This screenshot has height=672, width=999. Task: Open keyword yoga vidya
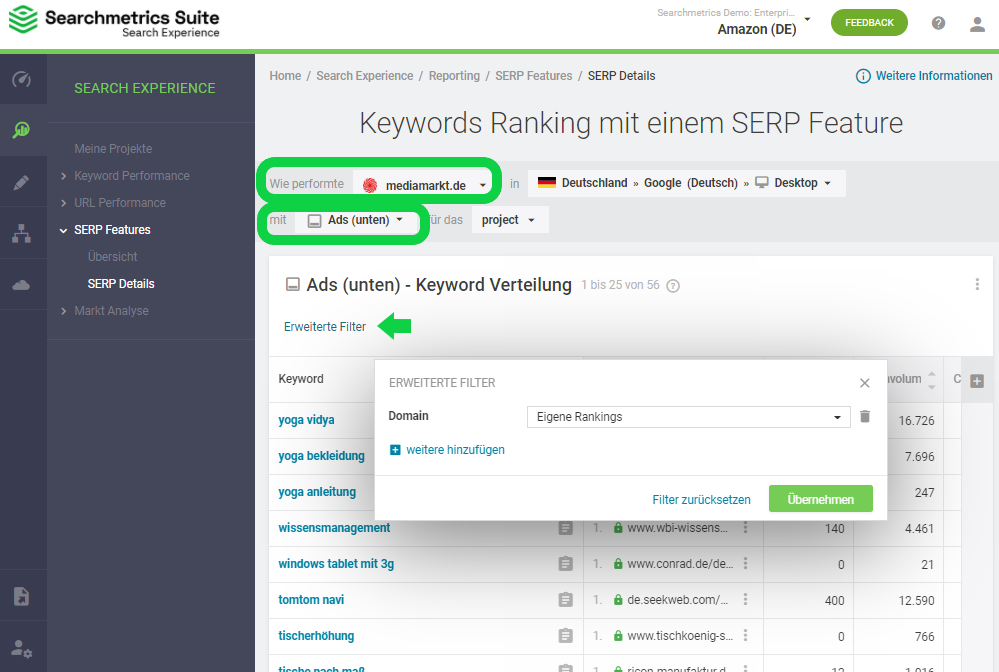tap(306, 420)
